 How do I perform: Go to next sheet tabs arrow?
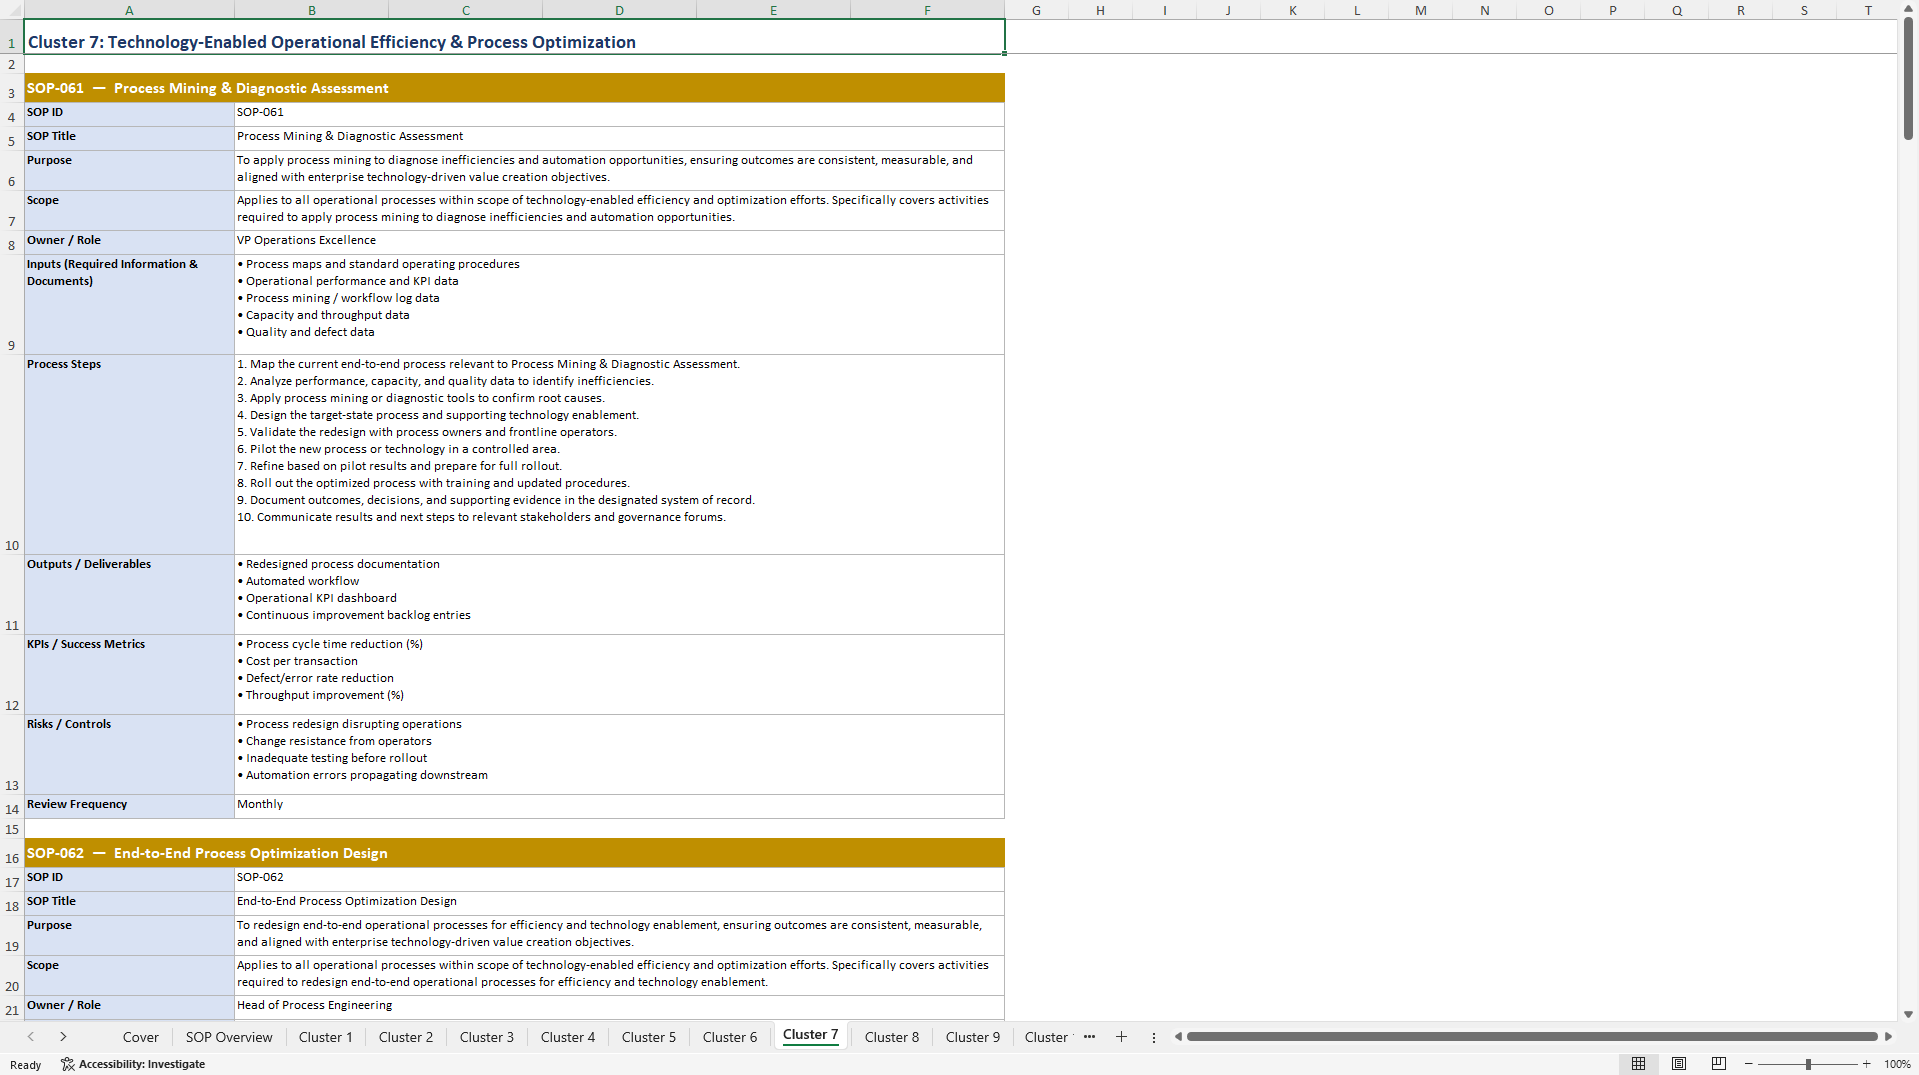pos(63,1037)
